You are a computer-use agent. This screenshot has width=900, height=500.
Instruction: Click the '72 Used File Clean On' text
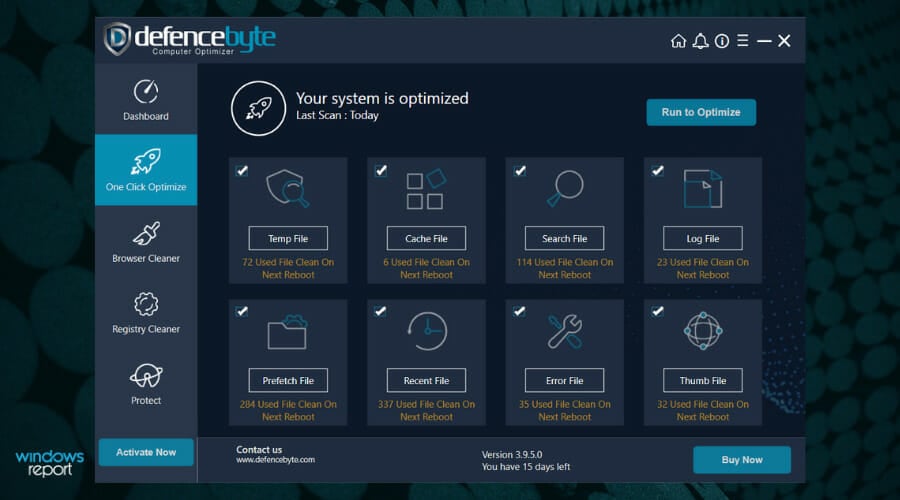point(288,262)
